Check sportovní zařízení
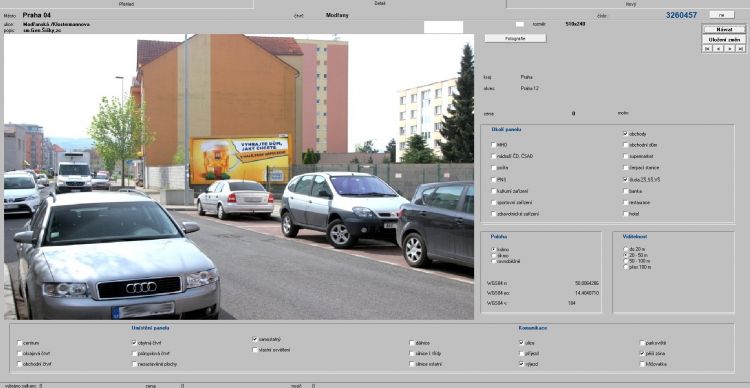The height and width of the screenshot is (388, 750). tap(494, 202)
